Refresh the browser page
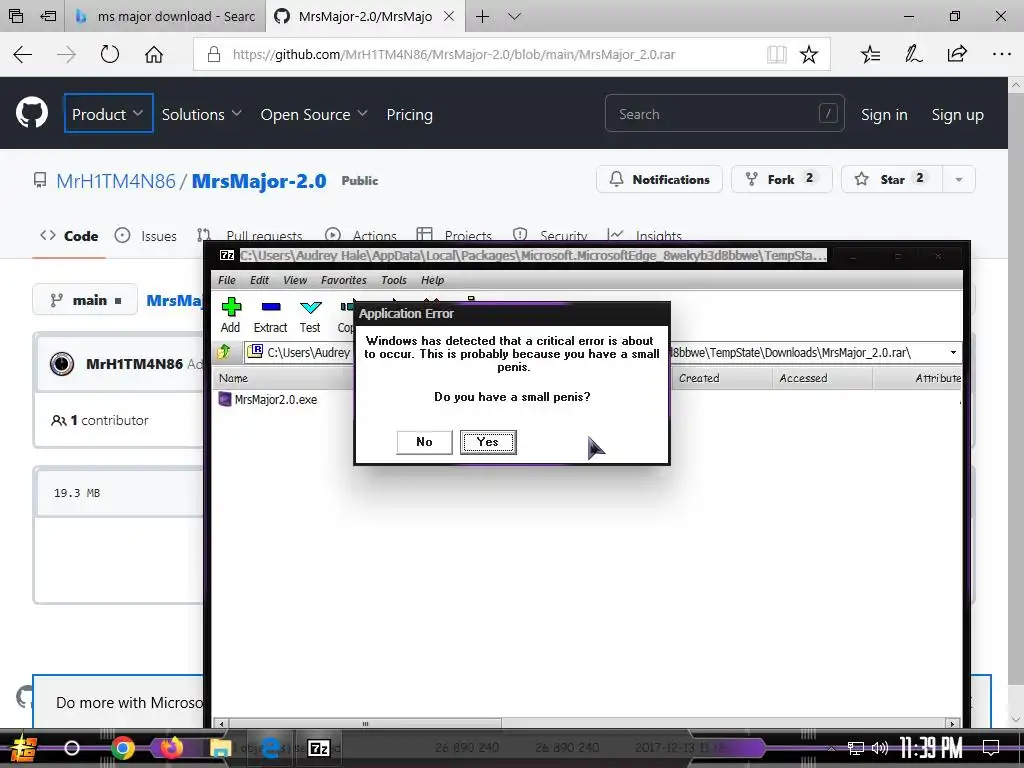 coord(110,54)
